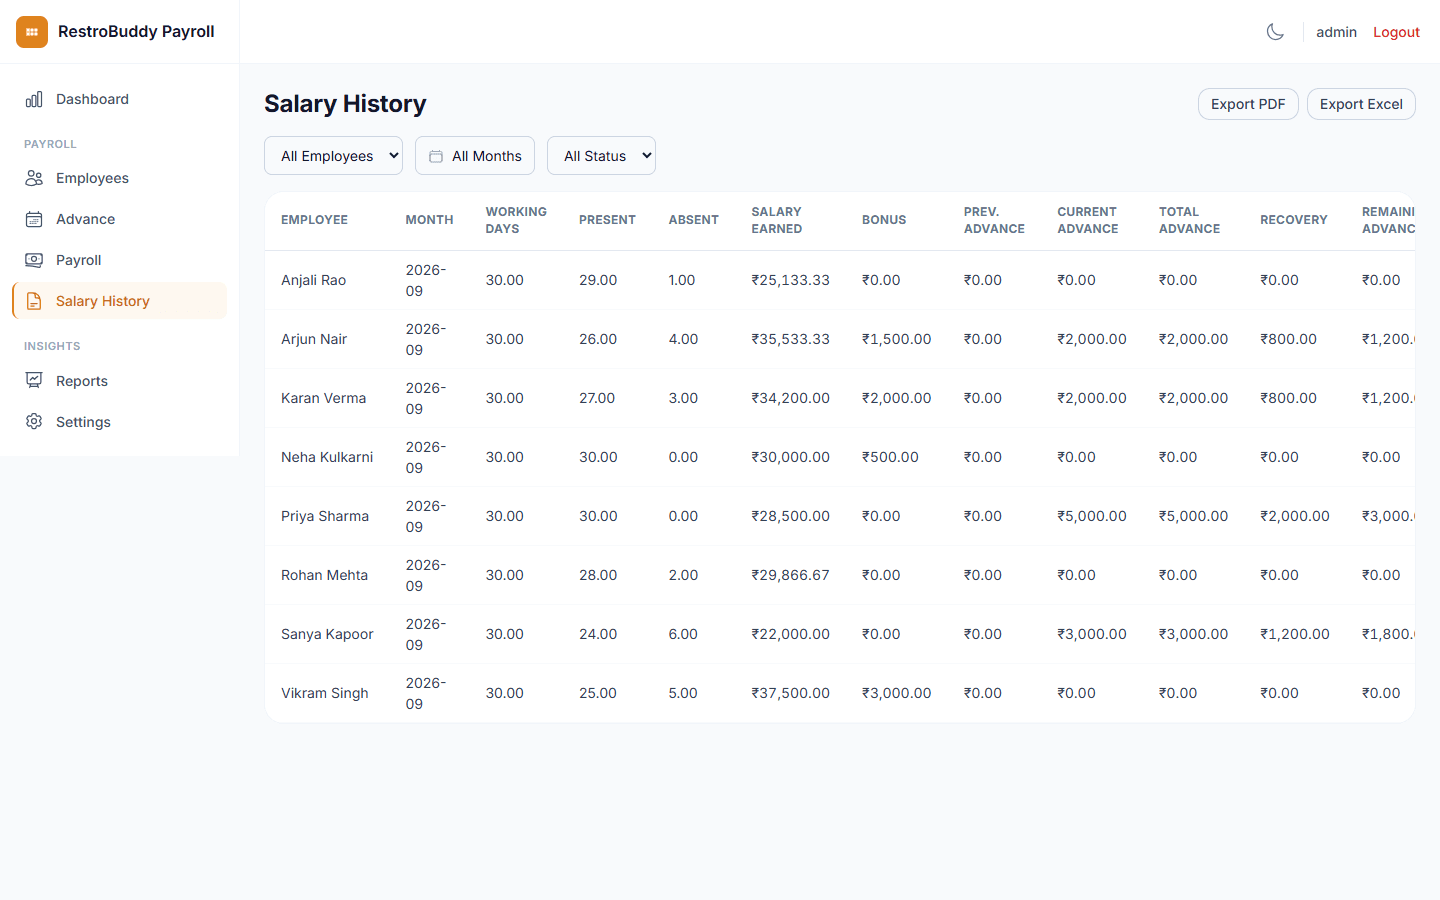Click the Salary History document icon
Image resolution: width=1440 pixels, height=900 pixels.
pyautogui.click(x=34, y=301)
